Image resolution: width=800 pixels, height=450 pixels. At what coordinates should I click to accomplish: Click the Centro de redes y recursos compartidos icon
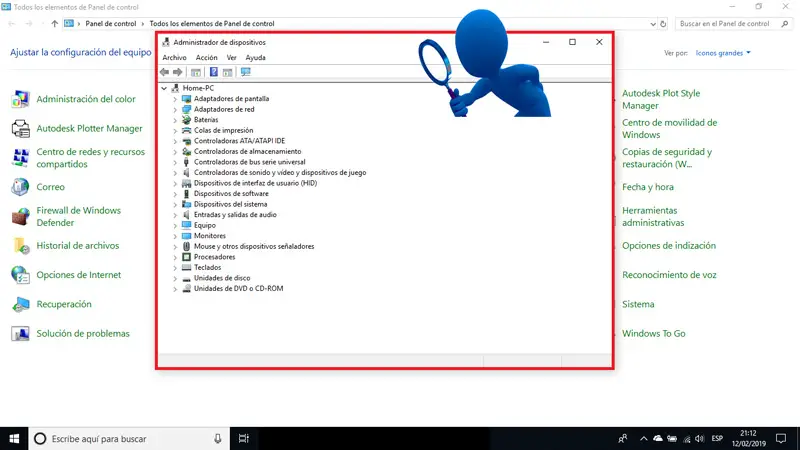20,158
